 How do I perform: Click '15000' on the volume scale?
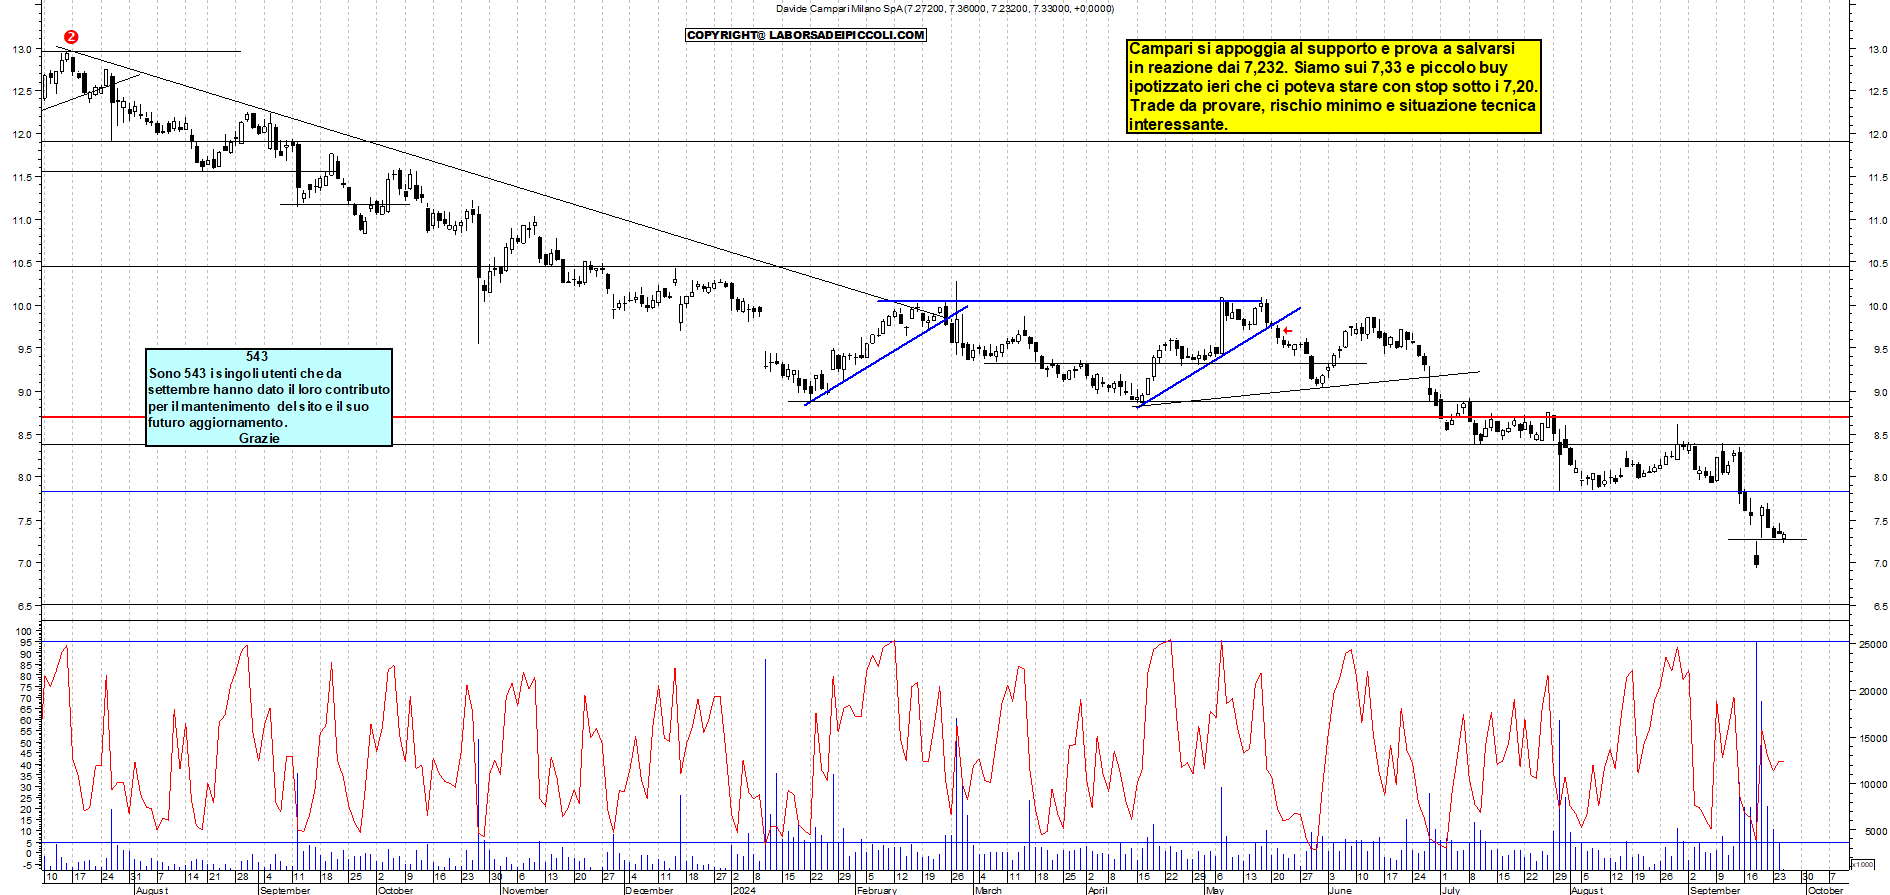[1873, 739]
